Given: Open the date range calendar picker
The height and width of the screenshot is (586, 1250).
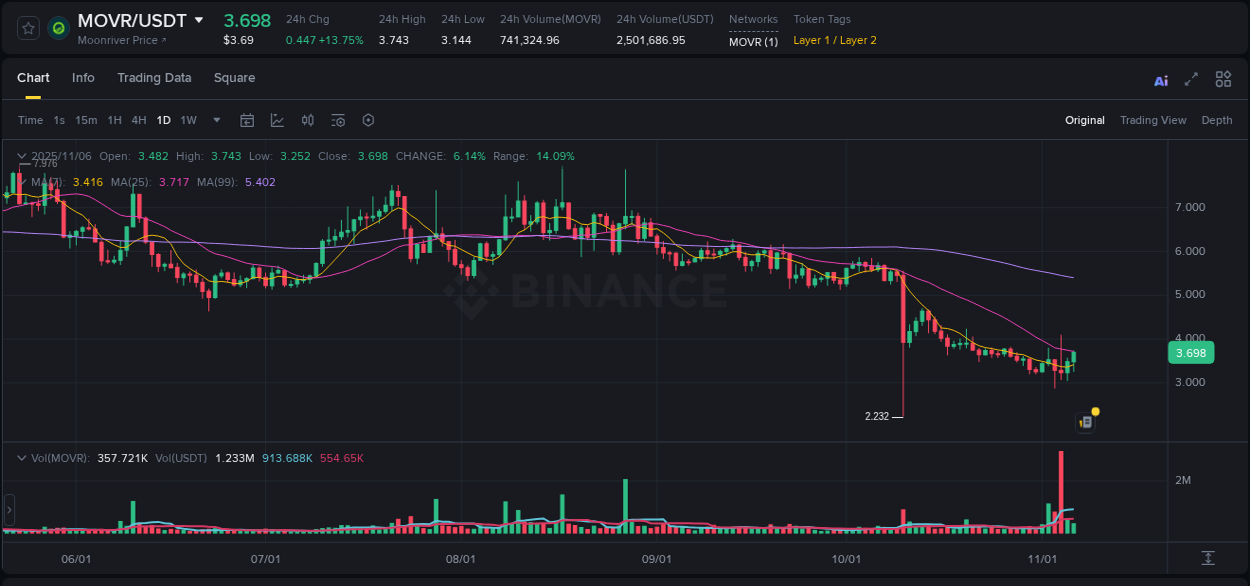Looking at the screenshot, I should [x=247, y=120].
